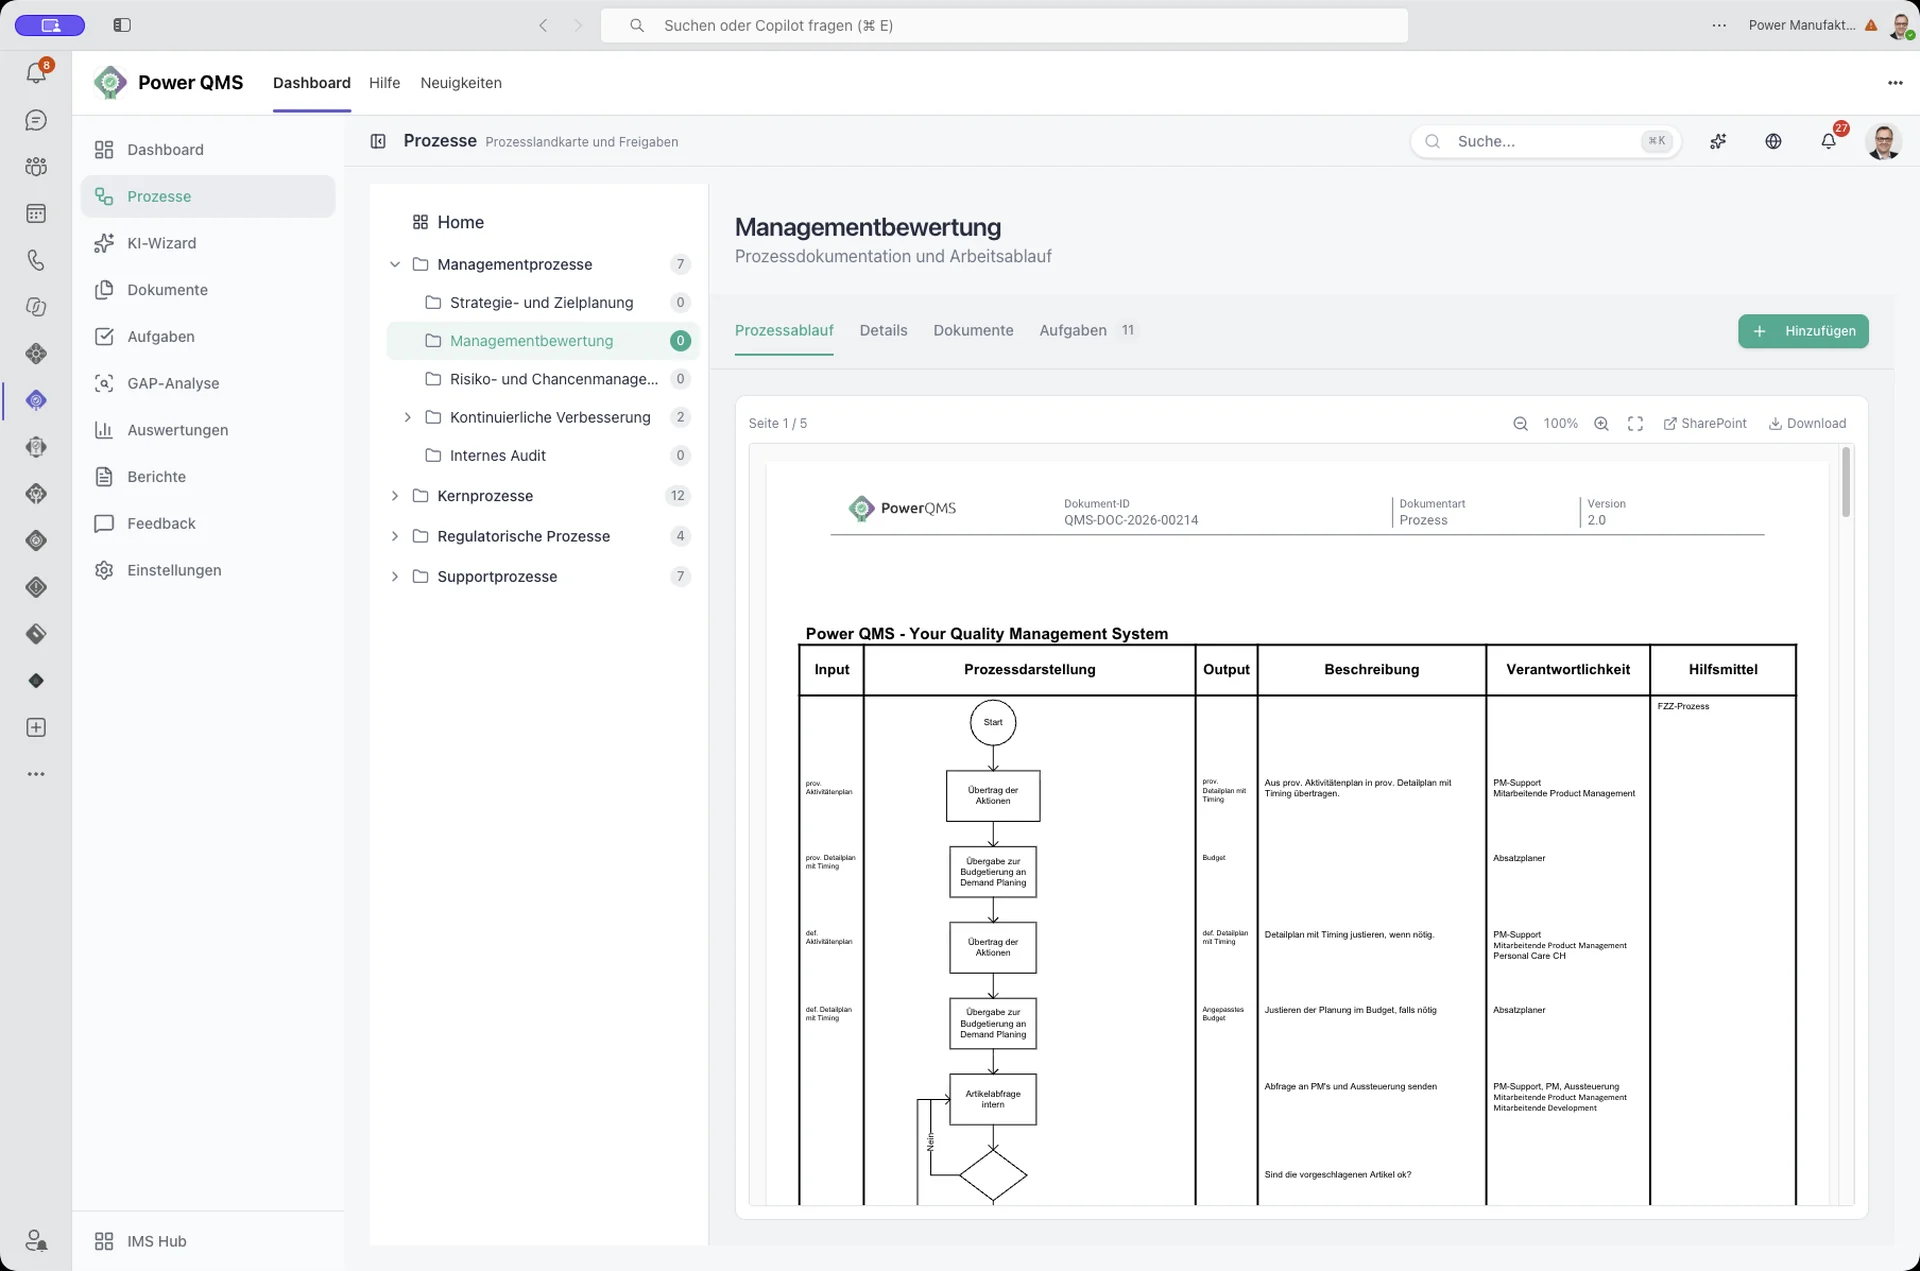Download the process document
1920x1271 pixels.
(x=1807, y=423)
